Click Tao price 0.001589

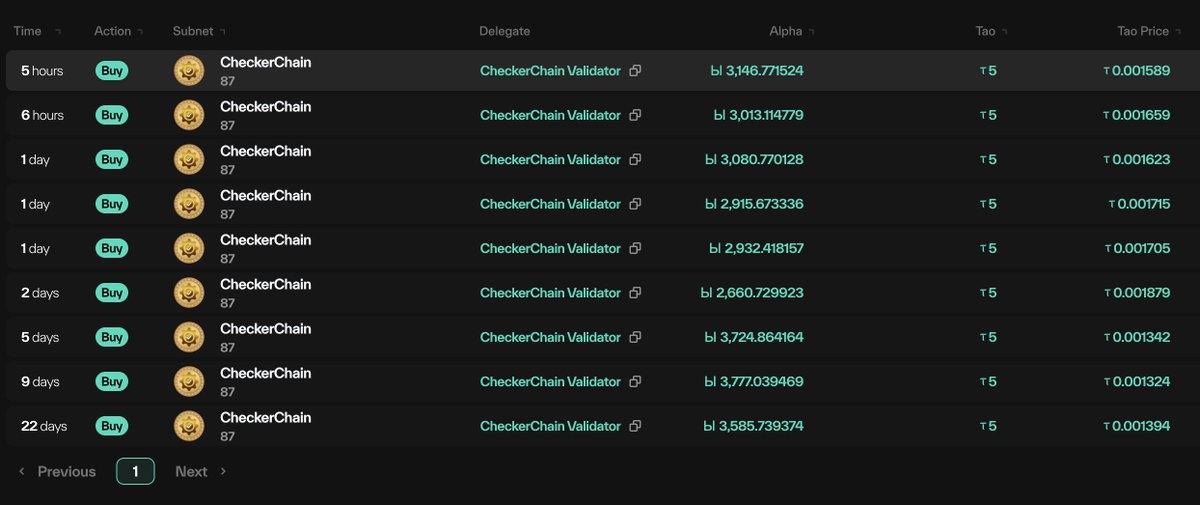tap(1136, 71)
